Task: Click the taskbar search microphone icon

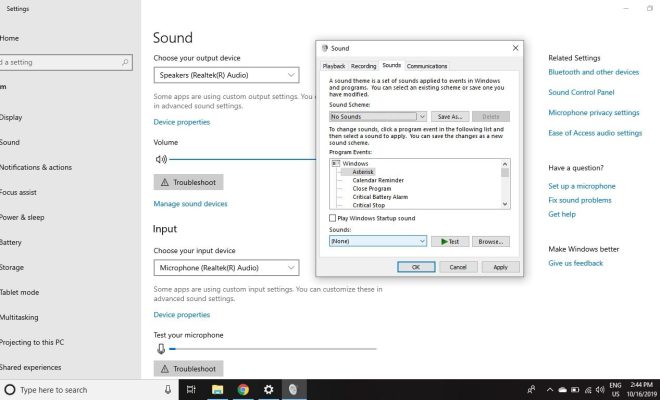Action: (168, 389)
